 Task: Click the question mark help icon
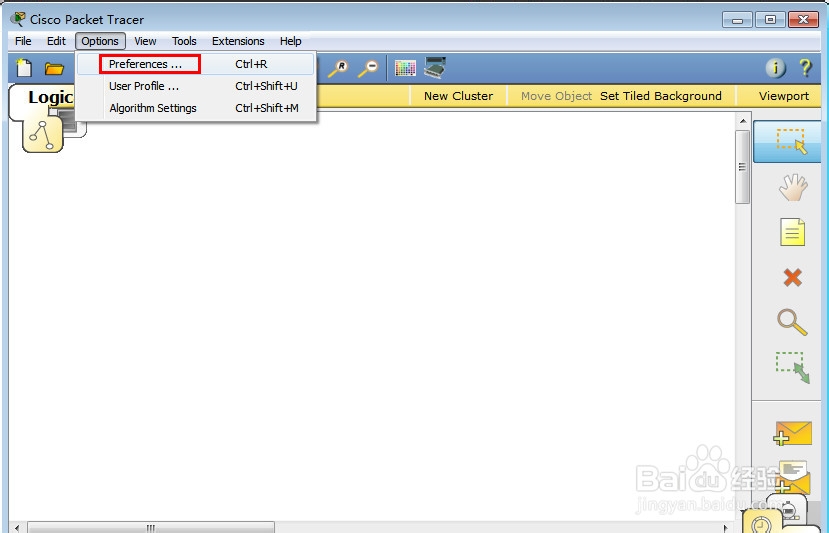click(x=805, y=68)
